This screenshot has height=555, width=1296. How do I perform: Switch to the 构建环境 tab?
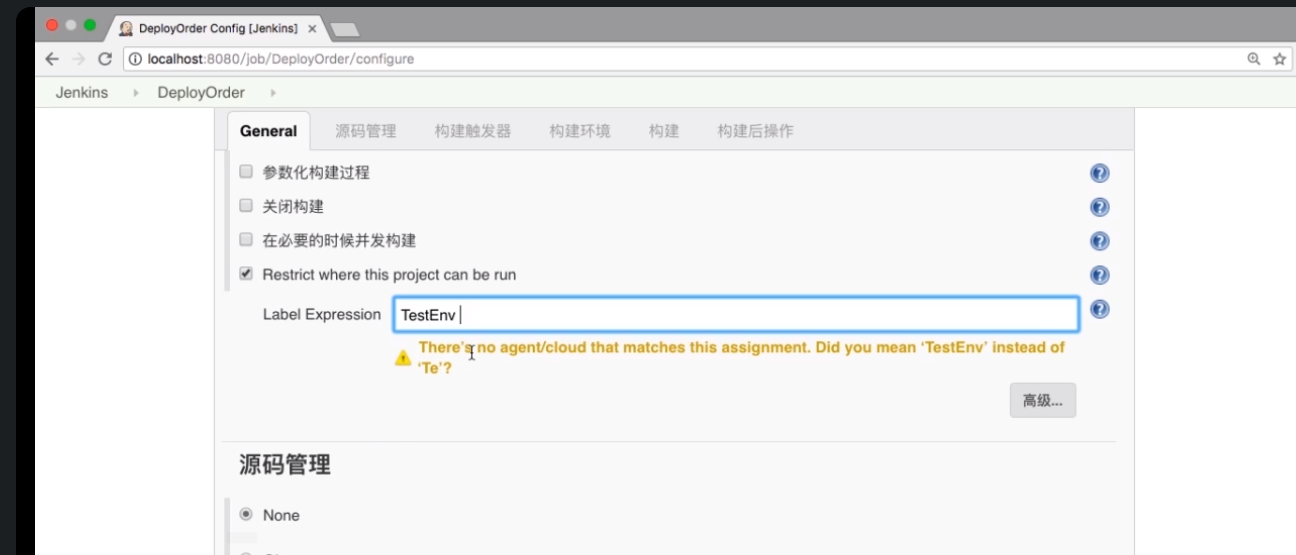tap(580, 131)
